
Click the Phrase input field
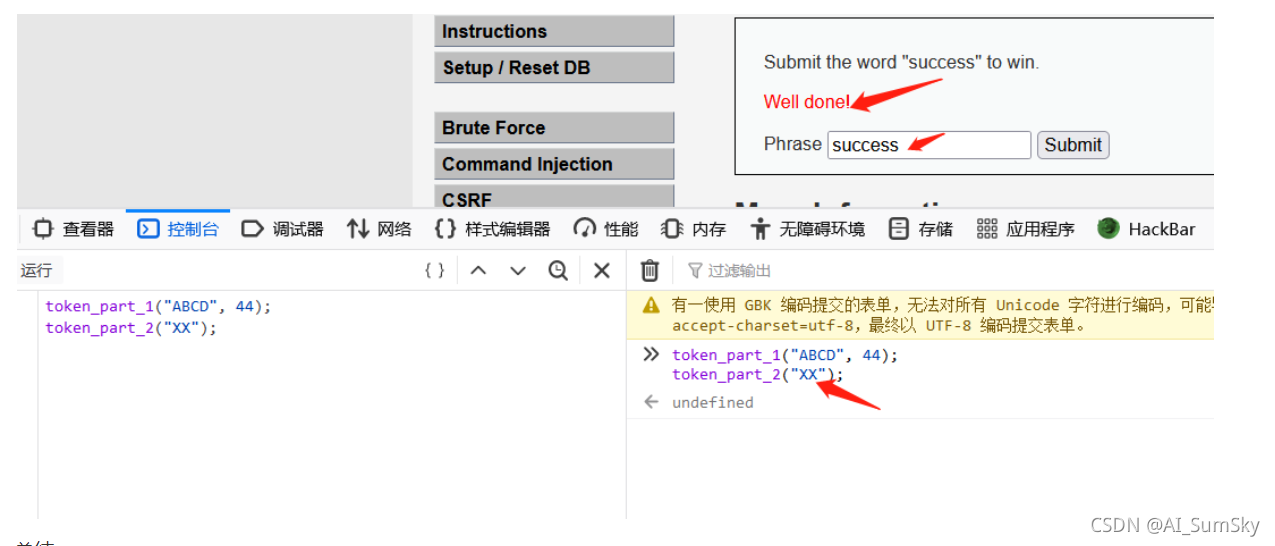click(929, 145)
